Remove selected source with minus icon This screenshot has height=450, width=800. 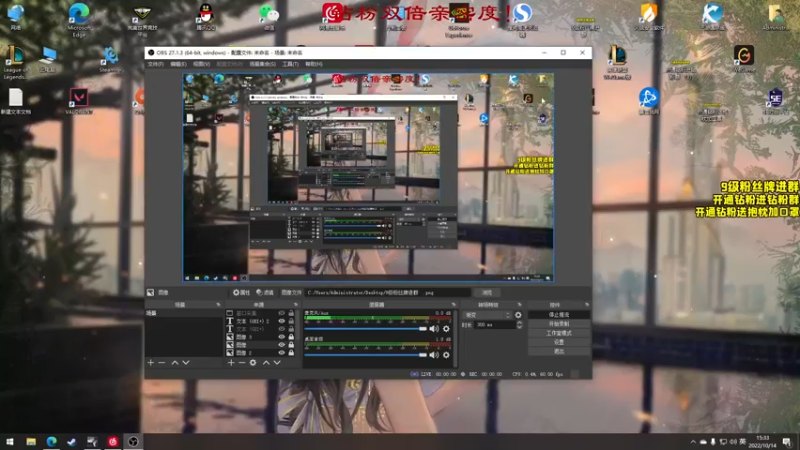[x=242, y=362]
